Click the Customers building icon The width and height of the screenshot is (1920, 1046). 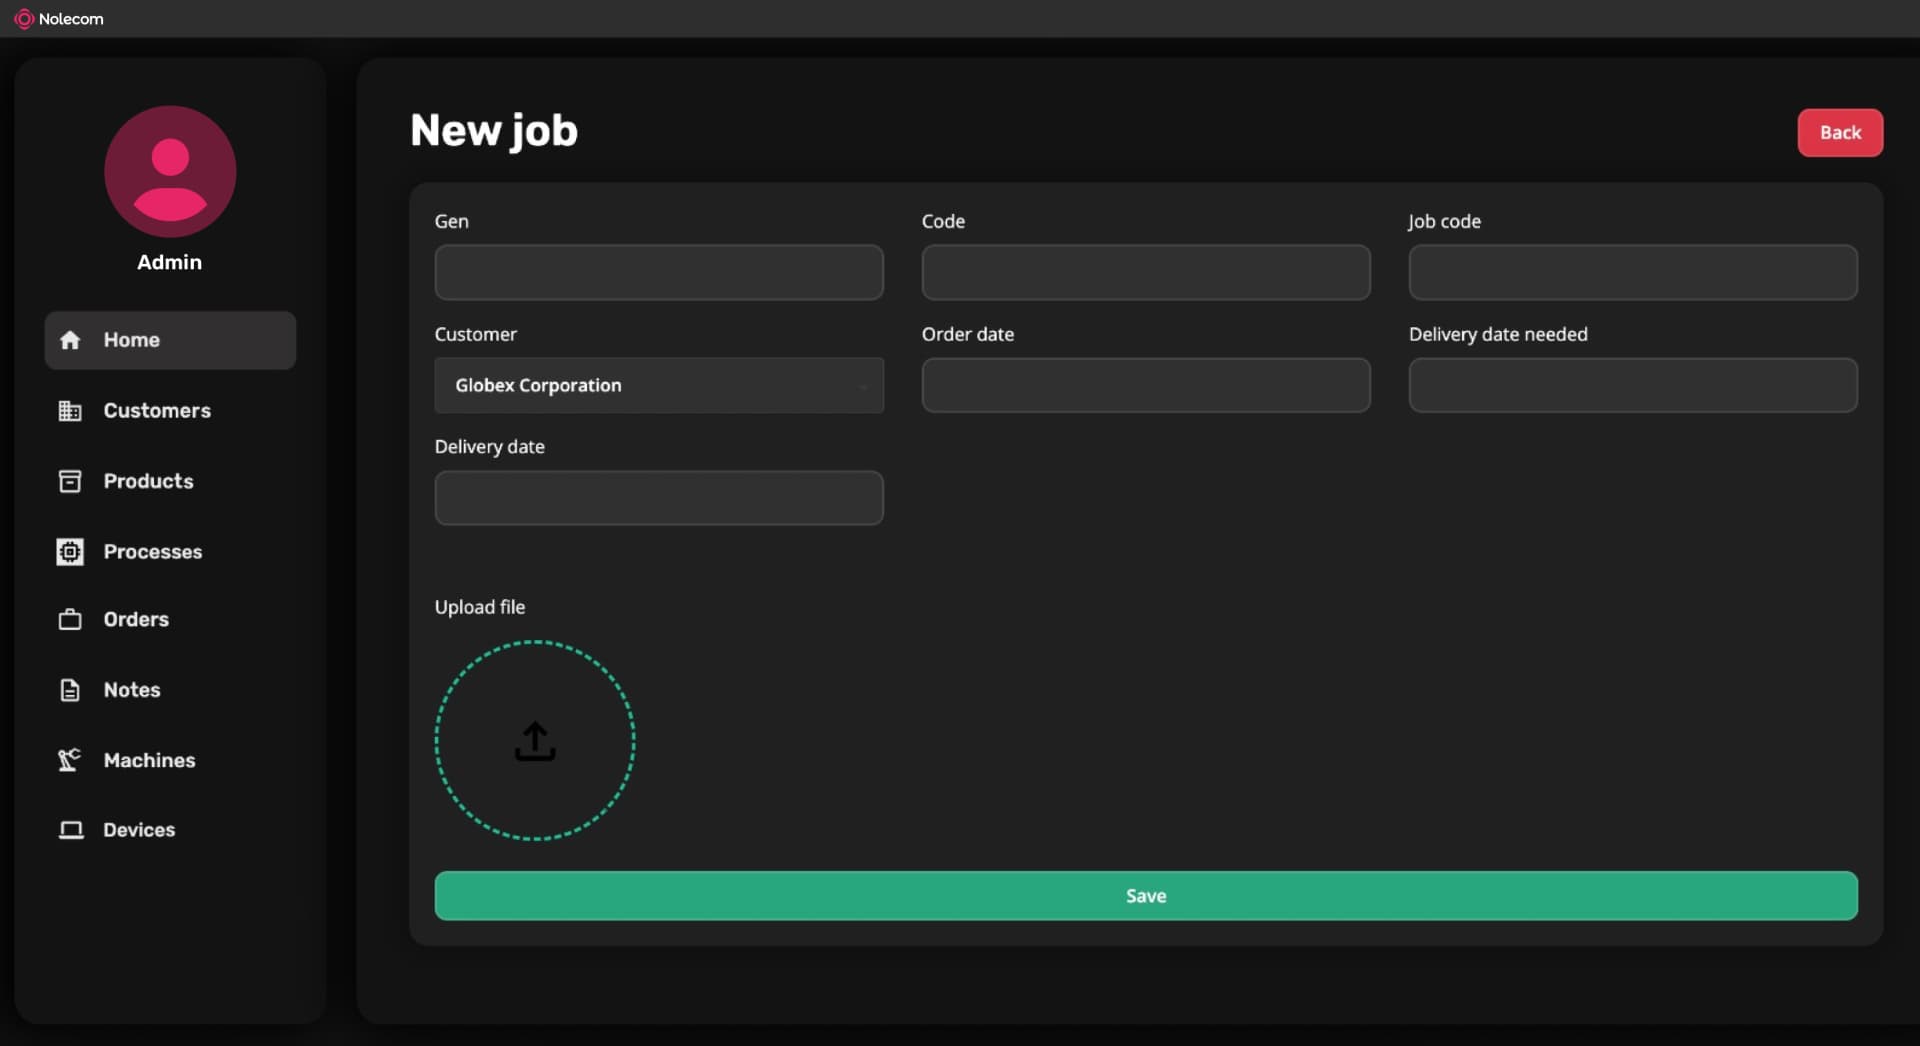pyautogui.click(x=70, y=411)
